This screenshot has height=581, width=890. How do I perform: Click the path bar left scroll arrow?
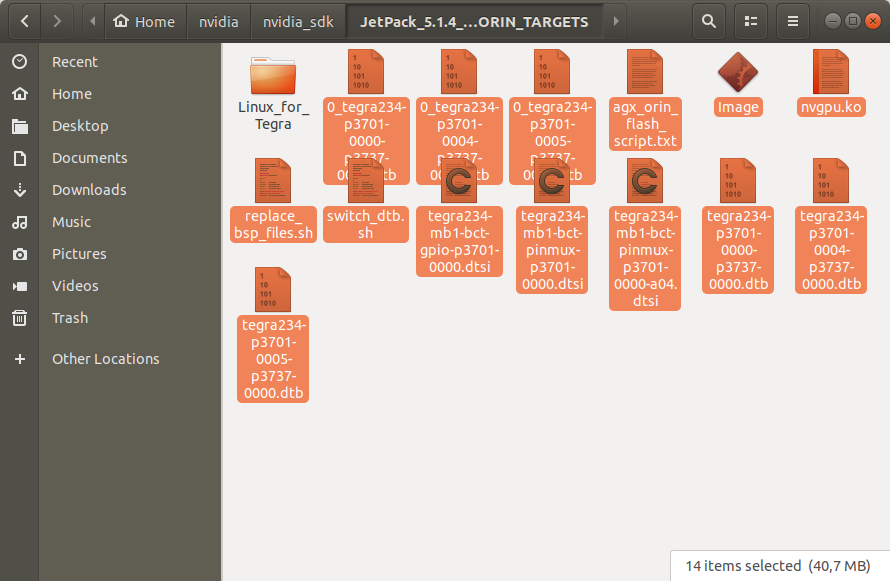93,22
